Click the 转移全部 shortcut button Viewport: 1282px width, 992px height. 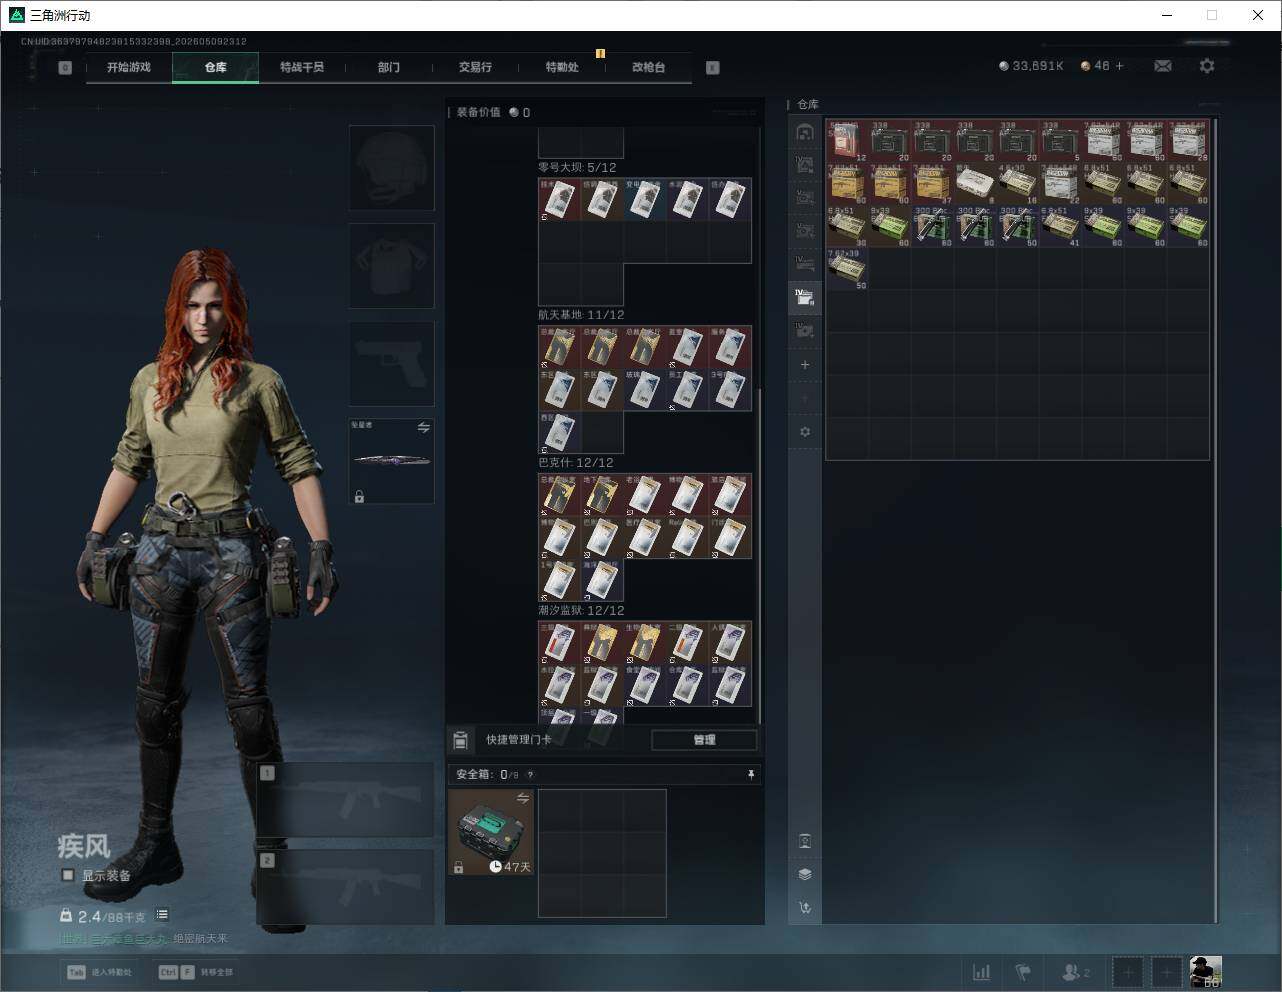tap(196, 972)
